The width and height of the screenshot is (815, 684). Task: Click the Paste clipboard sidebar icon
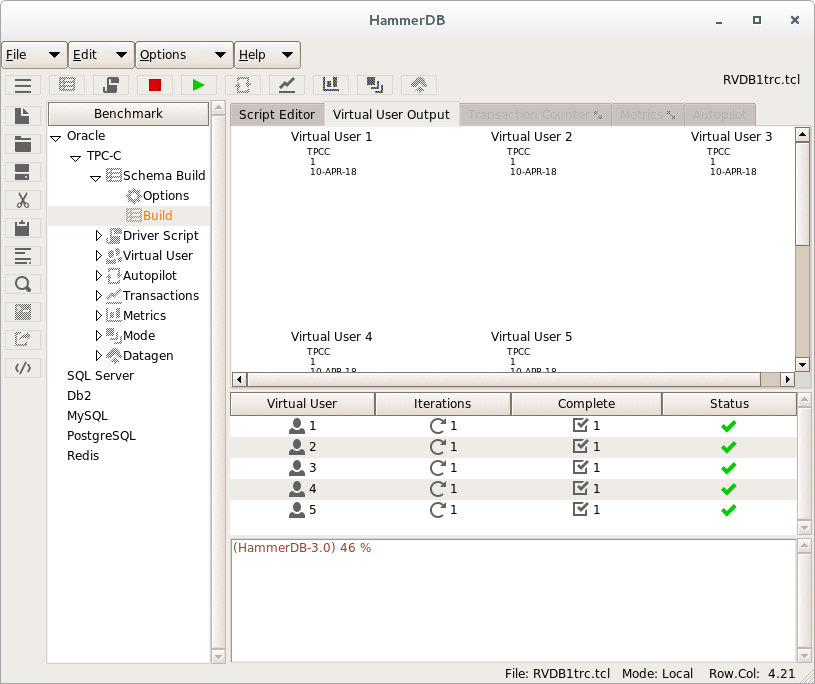click(x=23, y=228)
